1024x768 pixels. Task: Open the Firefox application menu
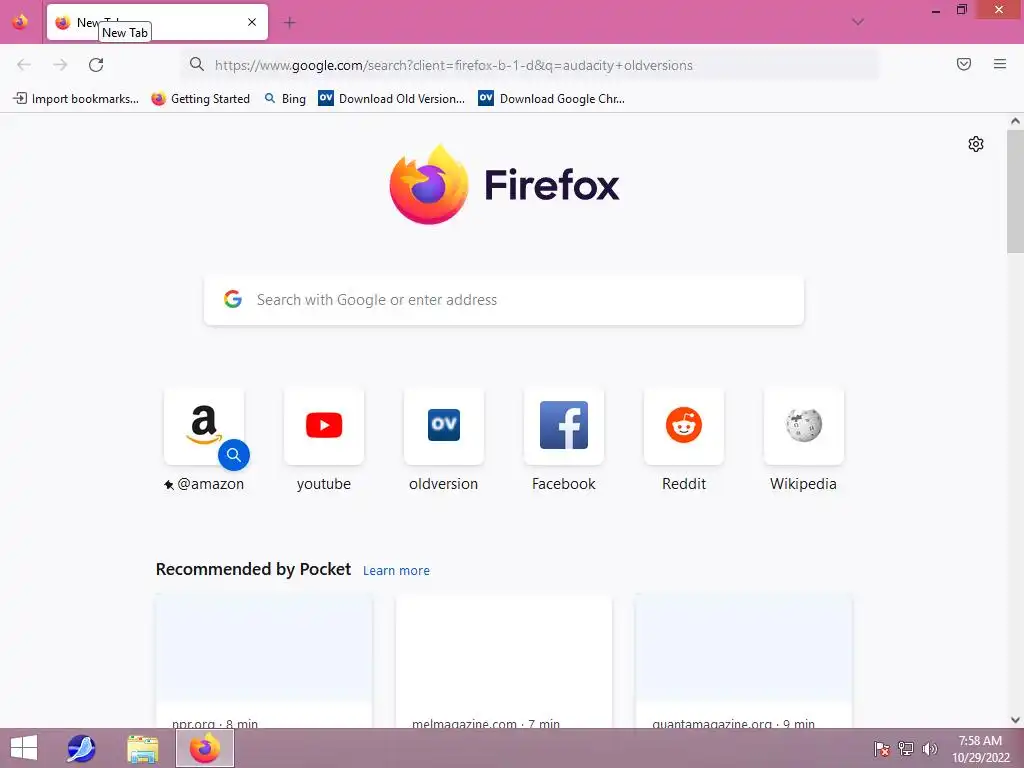point(1000,64)
